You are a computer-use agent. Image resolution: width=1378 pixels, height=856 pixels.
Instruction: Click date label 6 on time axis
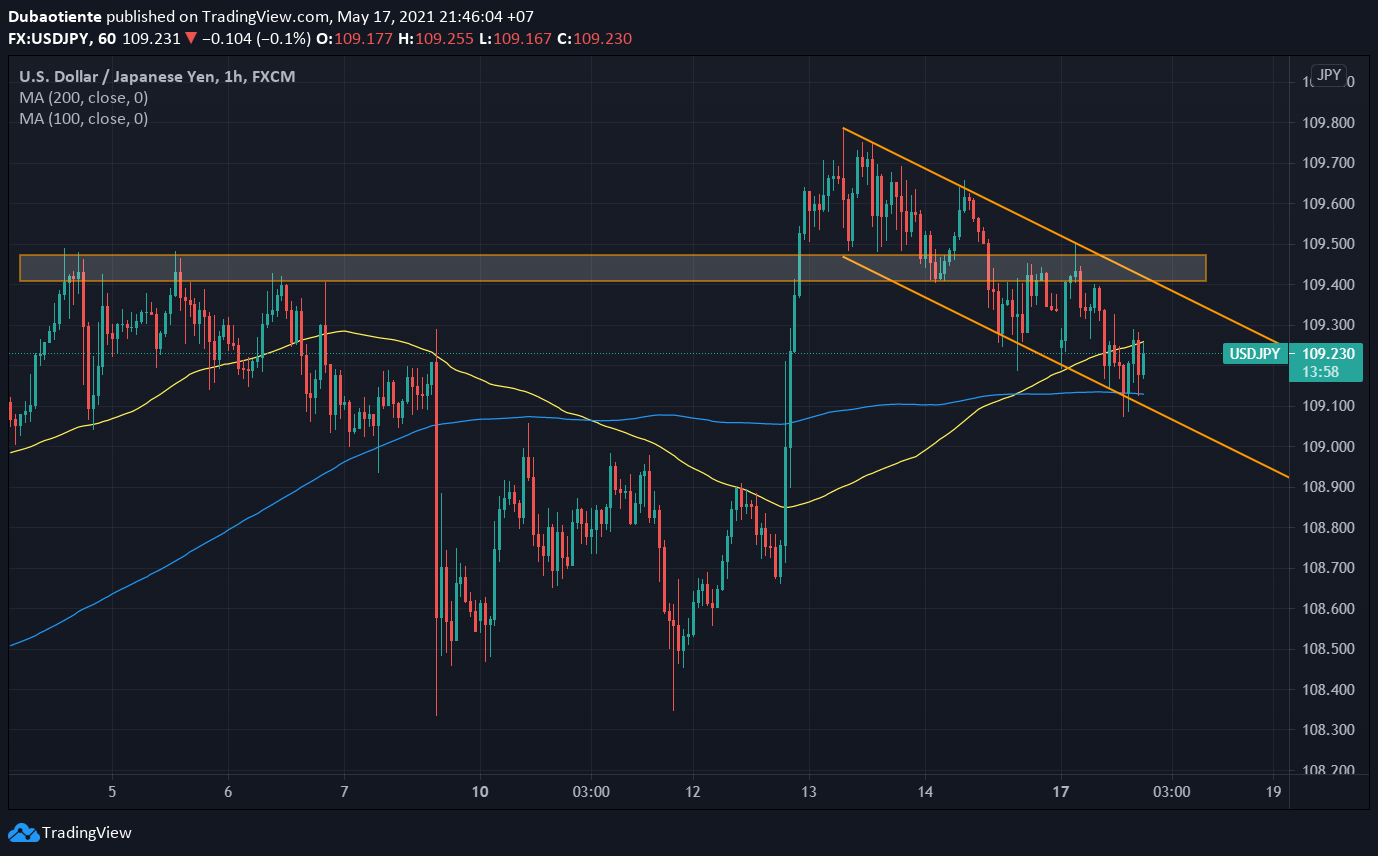(229, 791)
